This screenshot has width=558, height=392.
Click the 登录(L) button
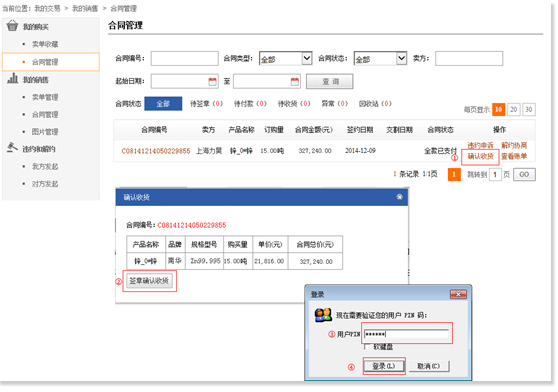[384, 366]
